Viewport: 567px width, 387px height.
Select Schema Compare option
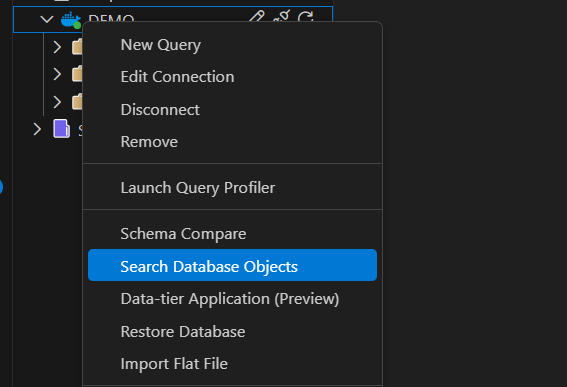[x=232, y=234]
